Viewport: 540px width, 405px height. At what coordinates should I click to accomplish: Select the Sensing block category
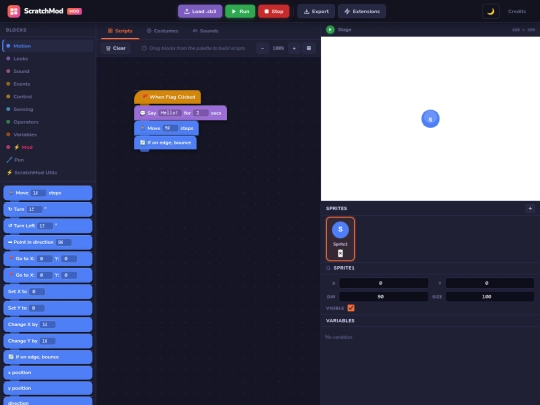tap(48, 109)
